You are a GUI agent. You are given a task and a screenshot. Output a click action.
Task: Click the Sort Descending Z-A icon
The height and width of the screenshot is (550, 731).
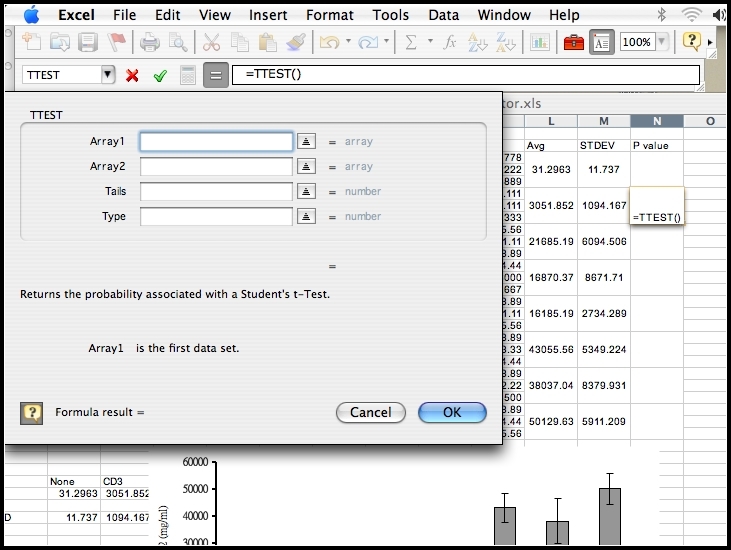click(506, 42)
